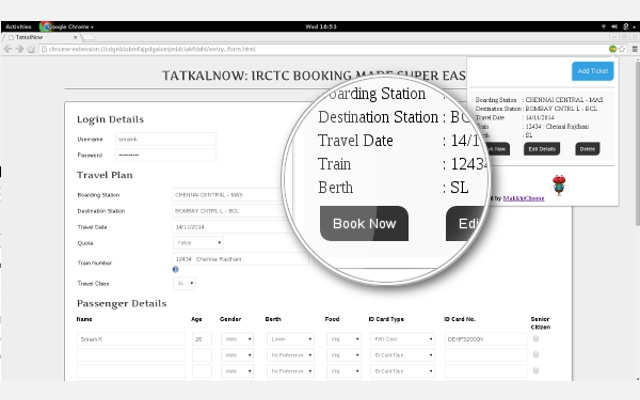
Task: Click the Travel Date field showing 14/11/2014
Action: click(229, 227)
